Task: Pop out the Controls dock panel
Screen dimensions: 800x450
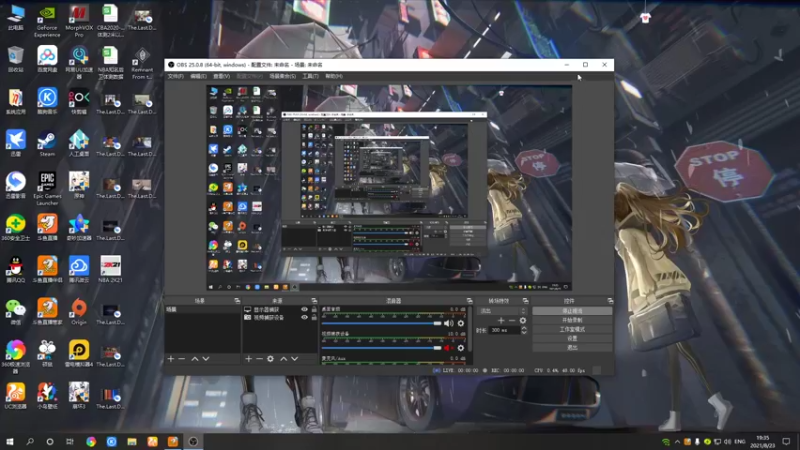Action: tap(609, 301)
